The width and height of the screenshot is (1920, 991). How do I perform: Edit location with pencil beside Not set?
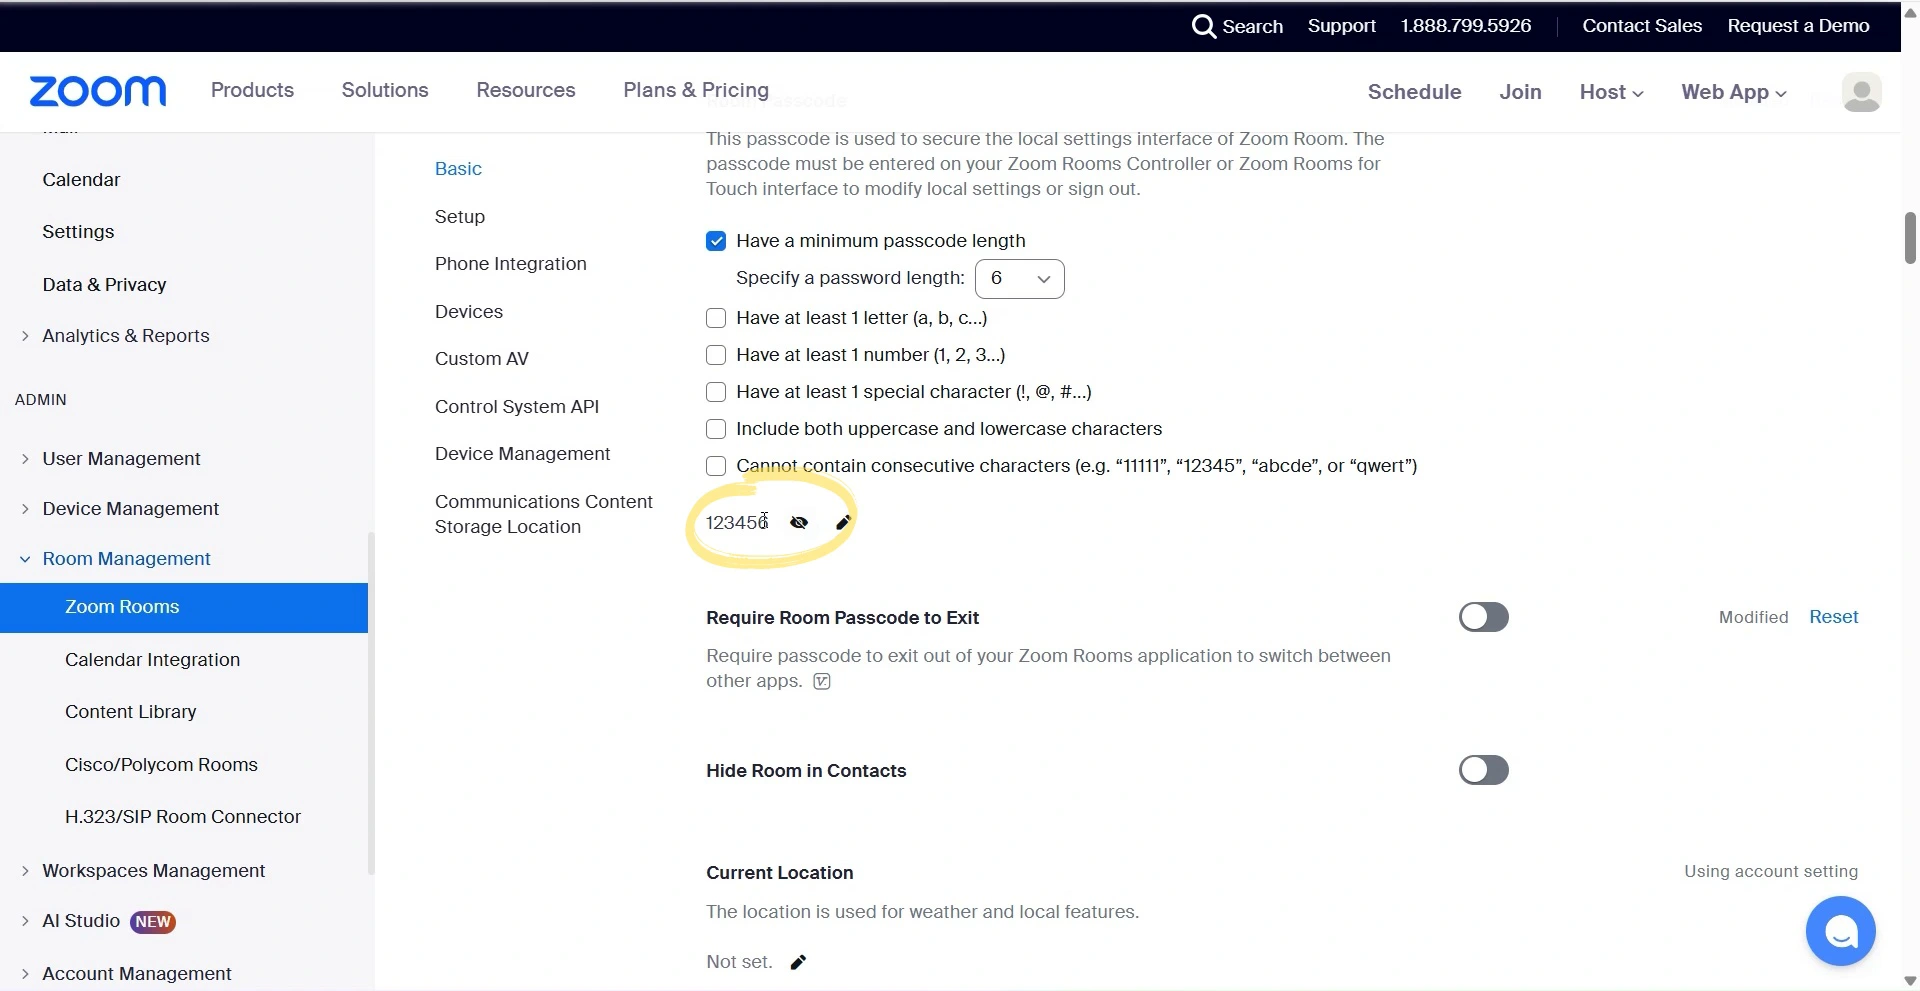[x=798, y=962]
